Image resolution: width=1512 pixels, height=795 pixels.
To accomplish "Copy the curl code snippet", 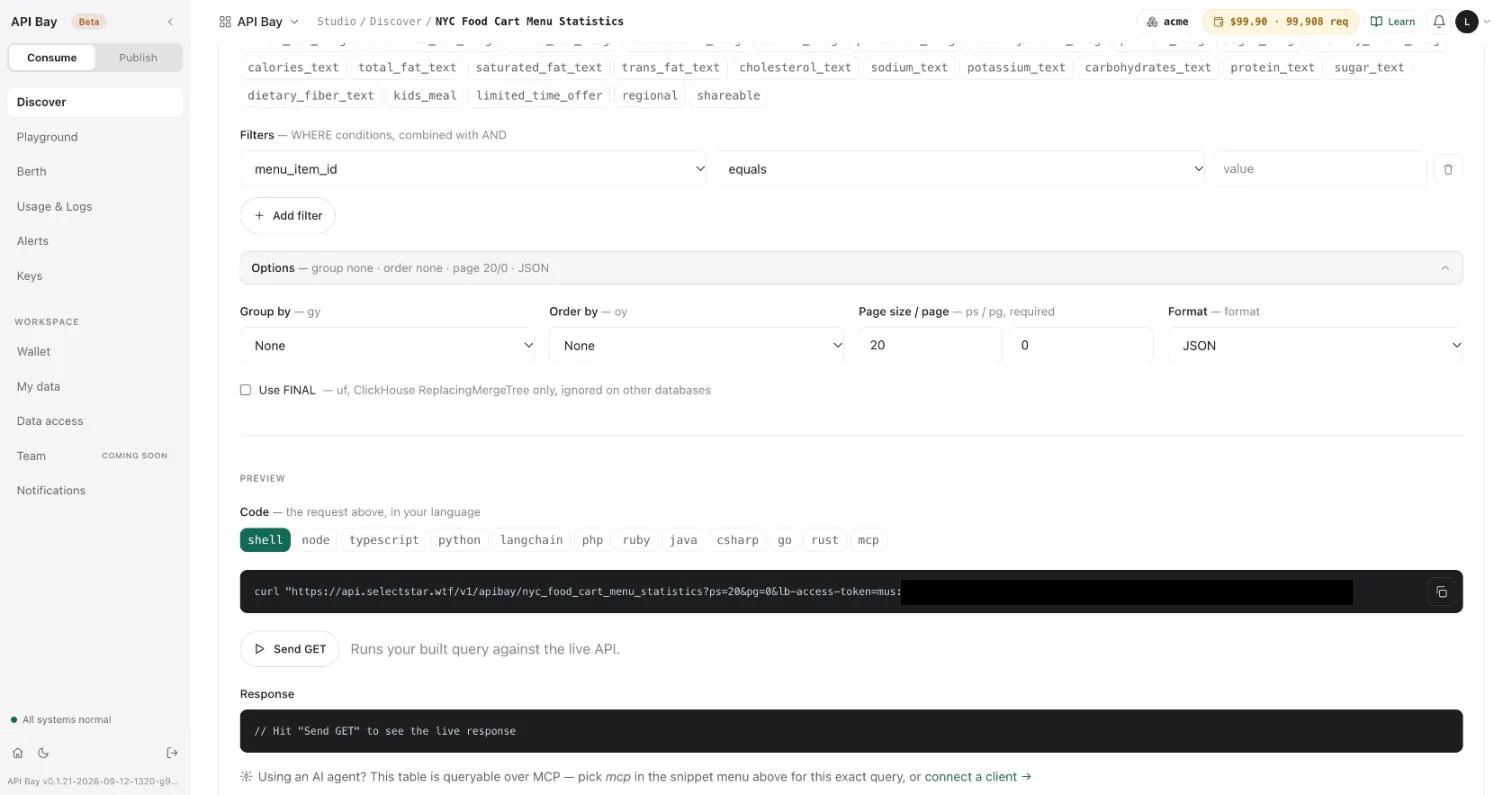I will [1441, 592].
